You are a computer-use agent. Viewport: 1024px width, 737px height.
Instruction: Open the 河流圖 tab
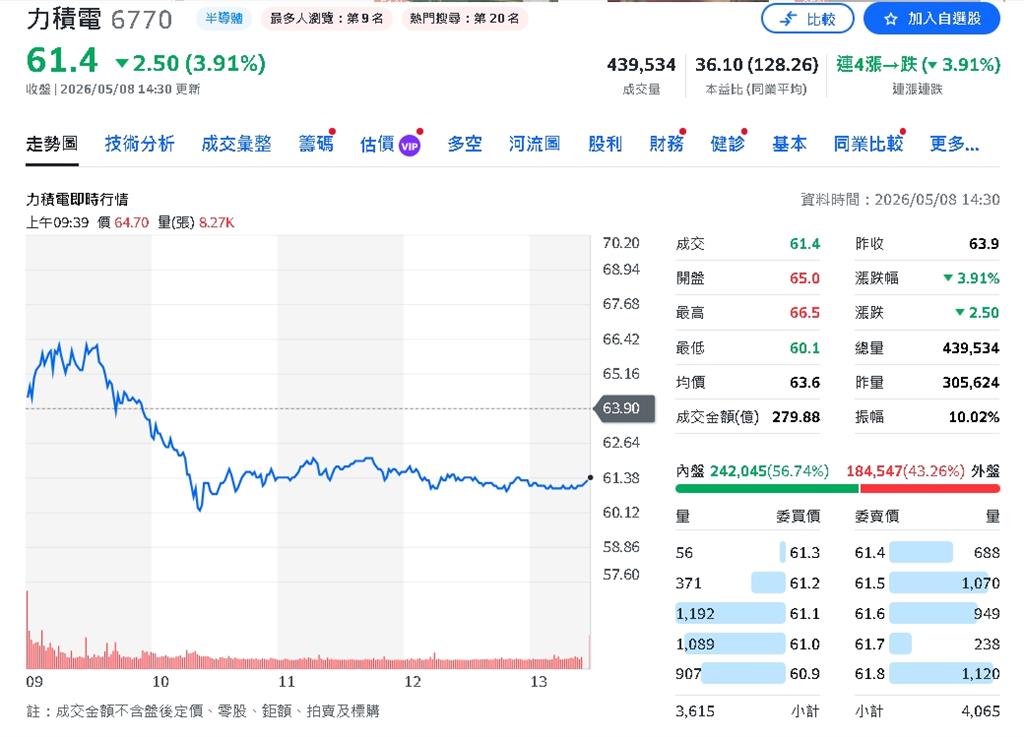[x=535, y=144]
